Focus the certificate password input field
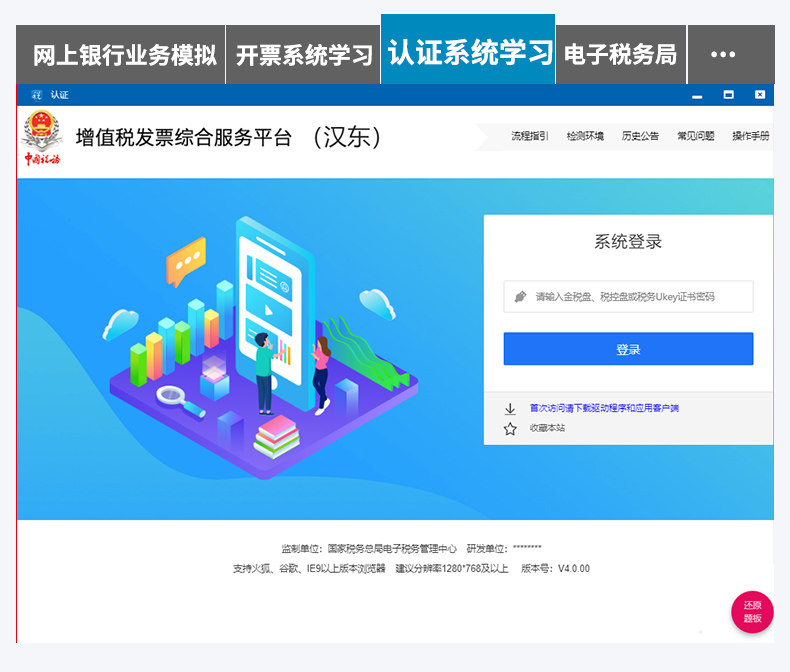Screen dimensions: 790x672 [628, 297]
